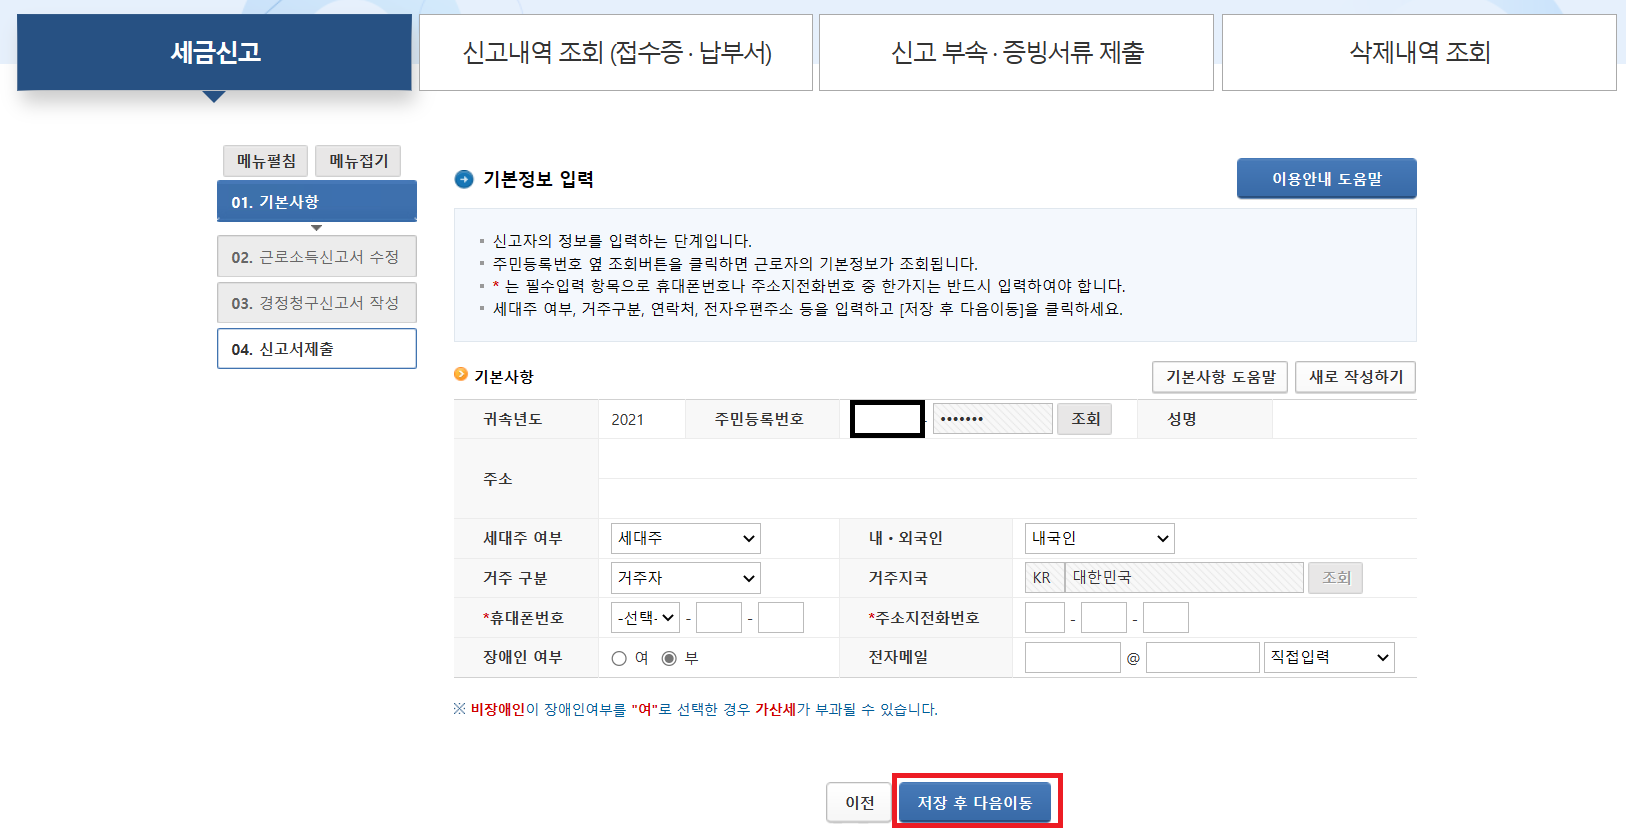Click 새로 작성하기 button
The height and width of the screenshot is (840, 1626).
coord(1356,377)
